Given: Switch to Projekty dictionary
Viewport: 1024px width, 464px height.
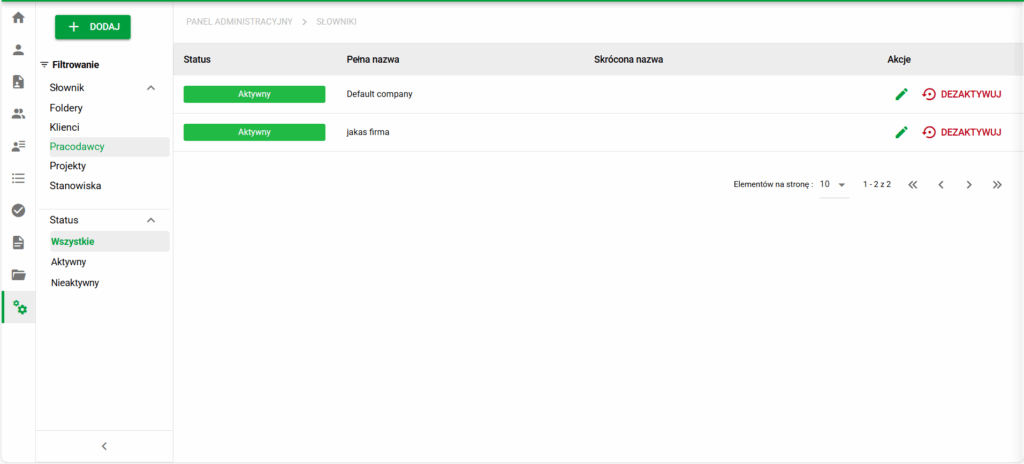Looking at the screenshot, I should pos(68,166).
